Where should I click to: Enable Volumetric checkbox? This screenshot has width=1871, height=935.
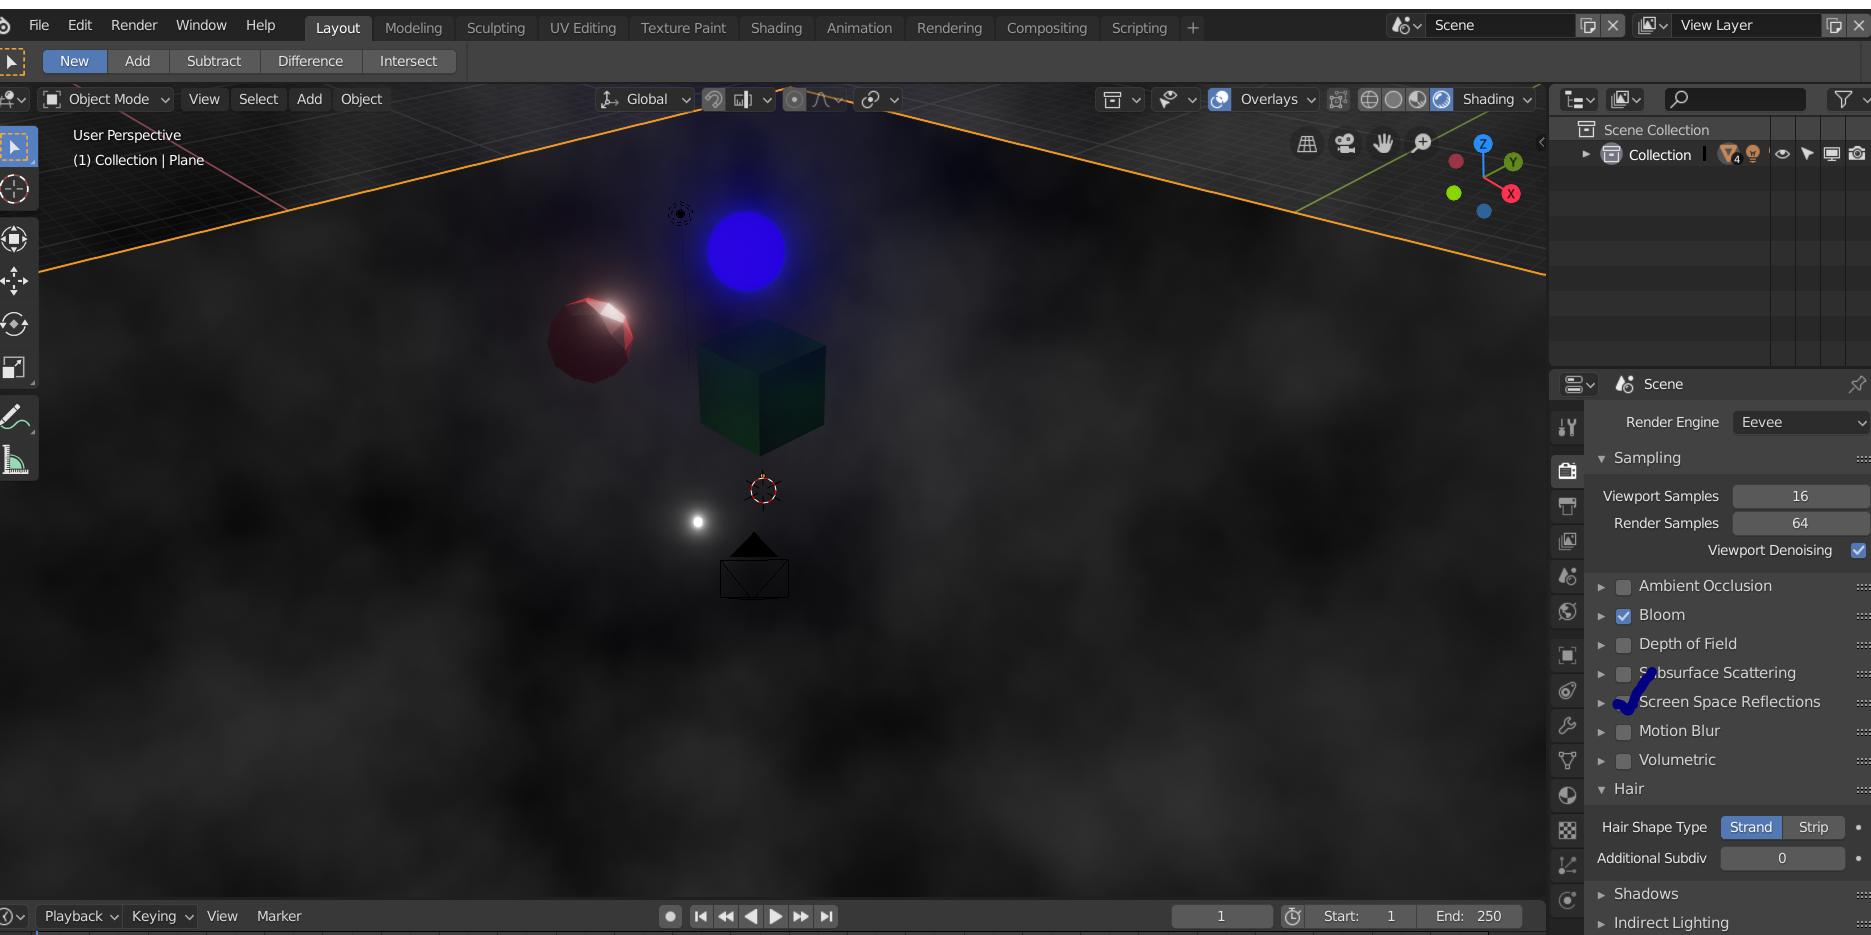(1623, 761)
